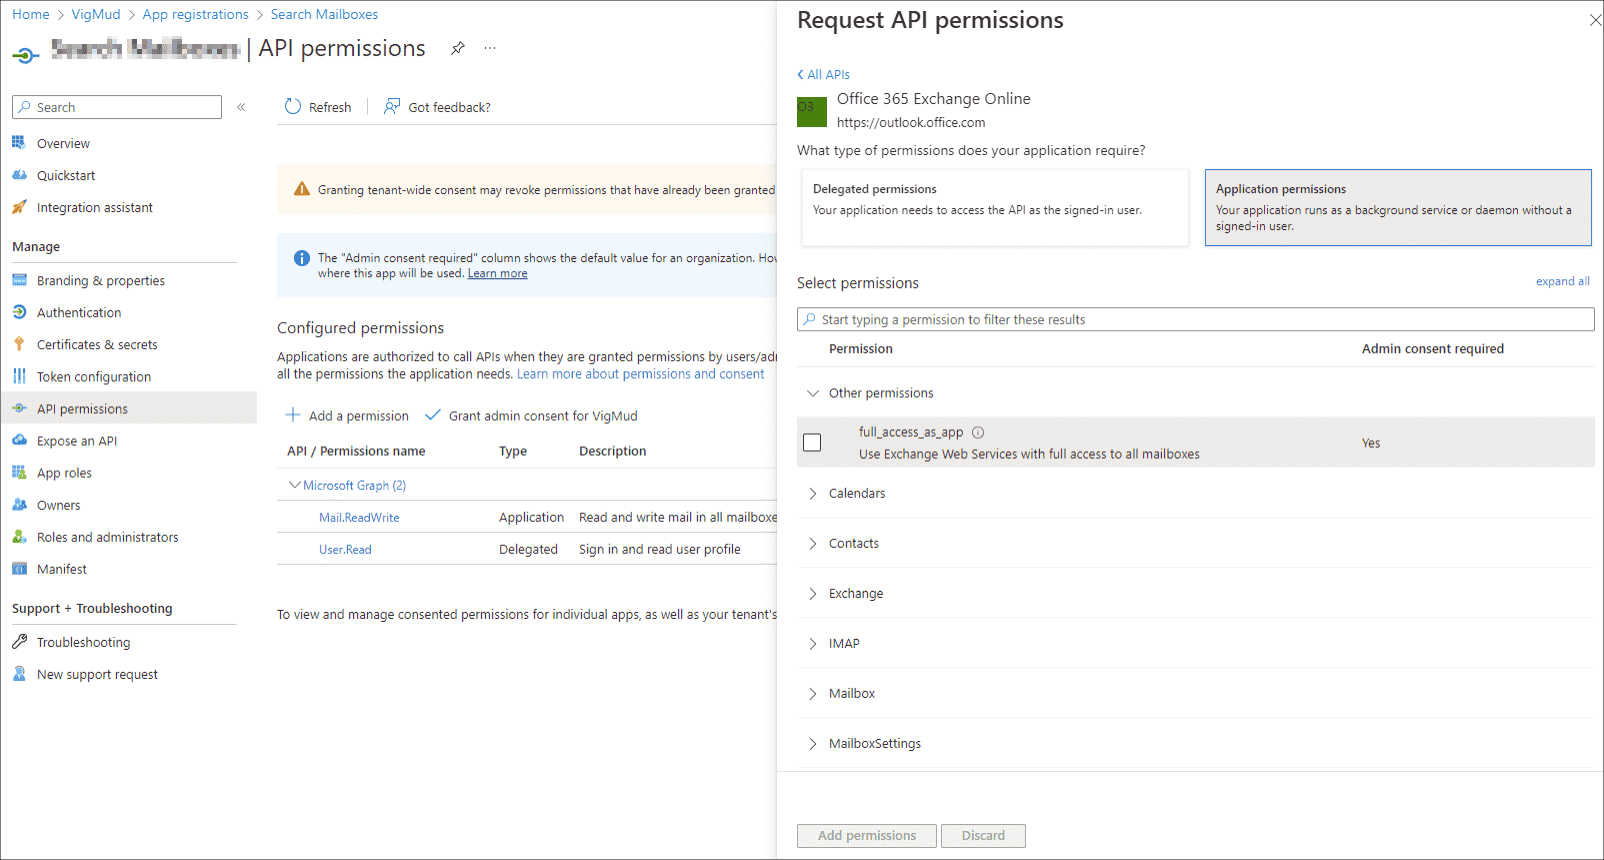The height and width of the screenshot is (860, 1604).
Task: Click the Certificates & secrets key icon
Action: 19,345
